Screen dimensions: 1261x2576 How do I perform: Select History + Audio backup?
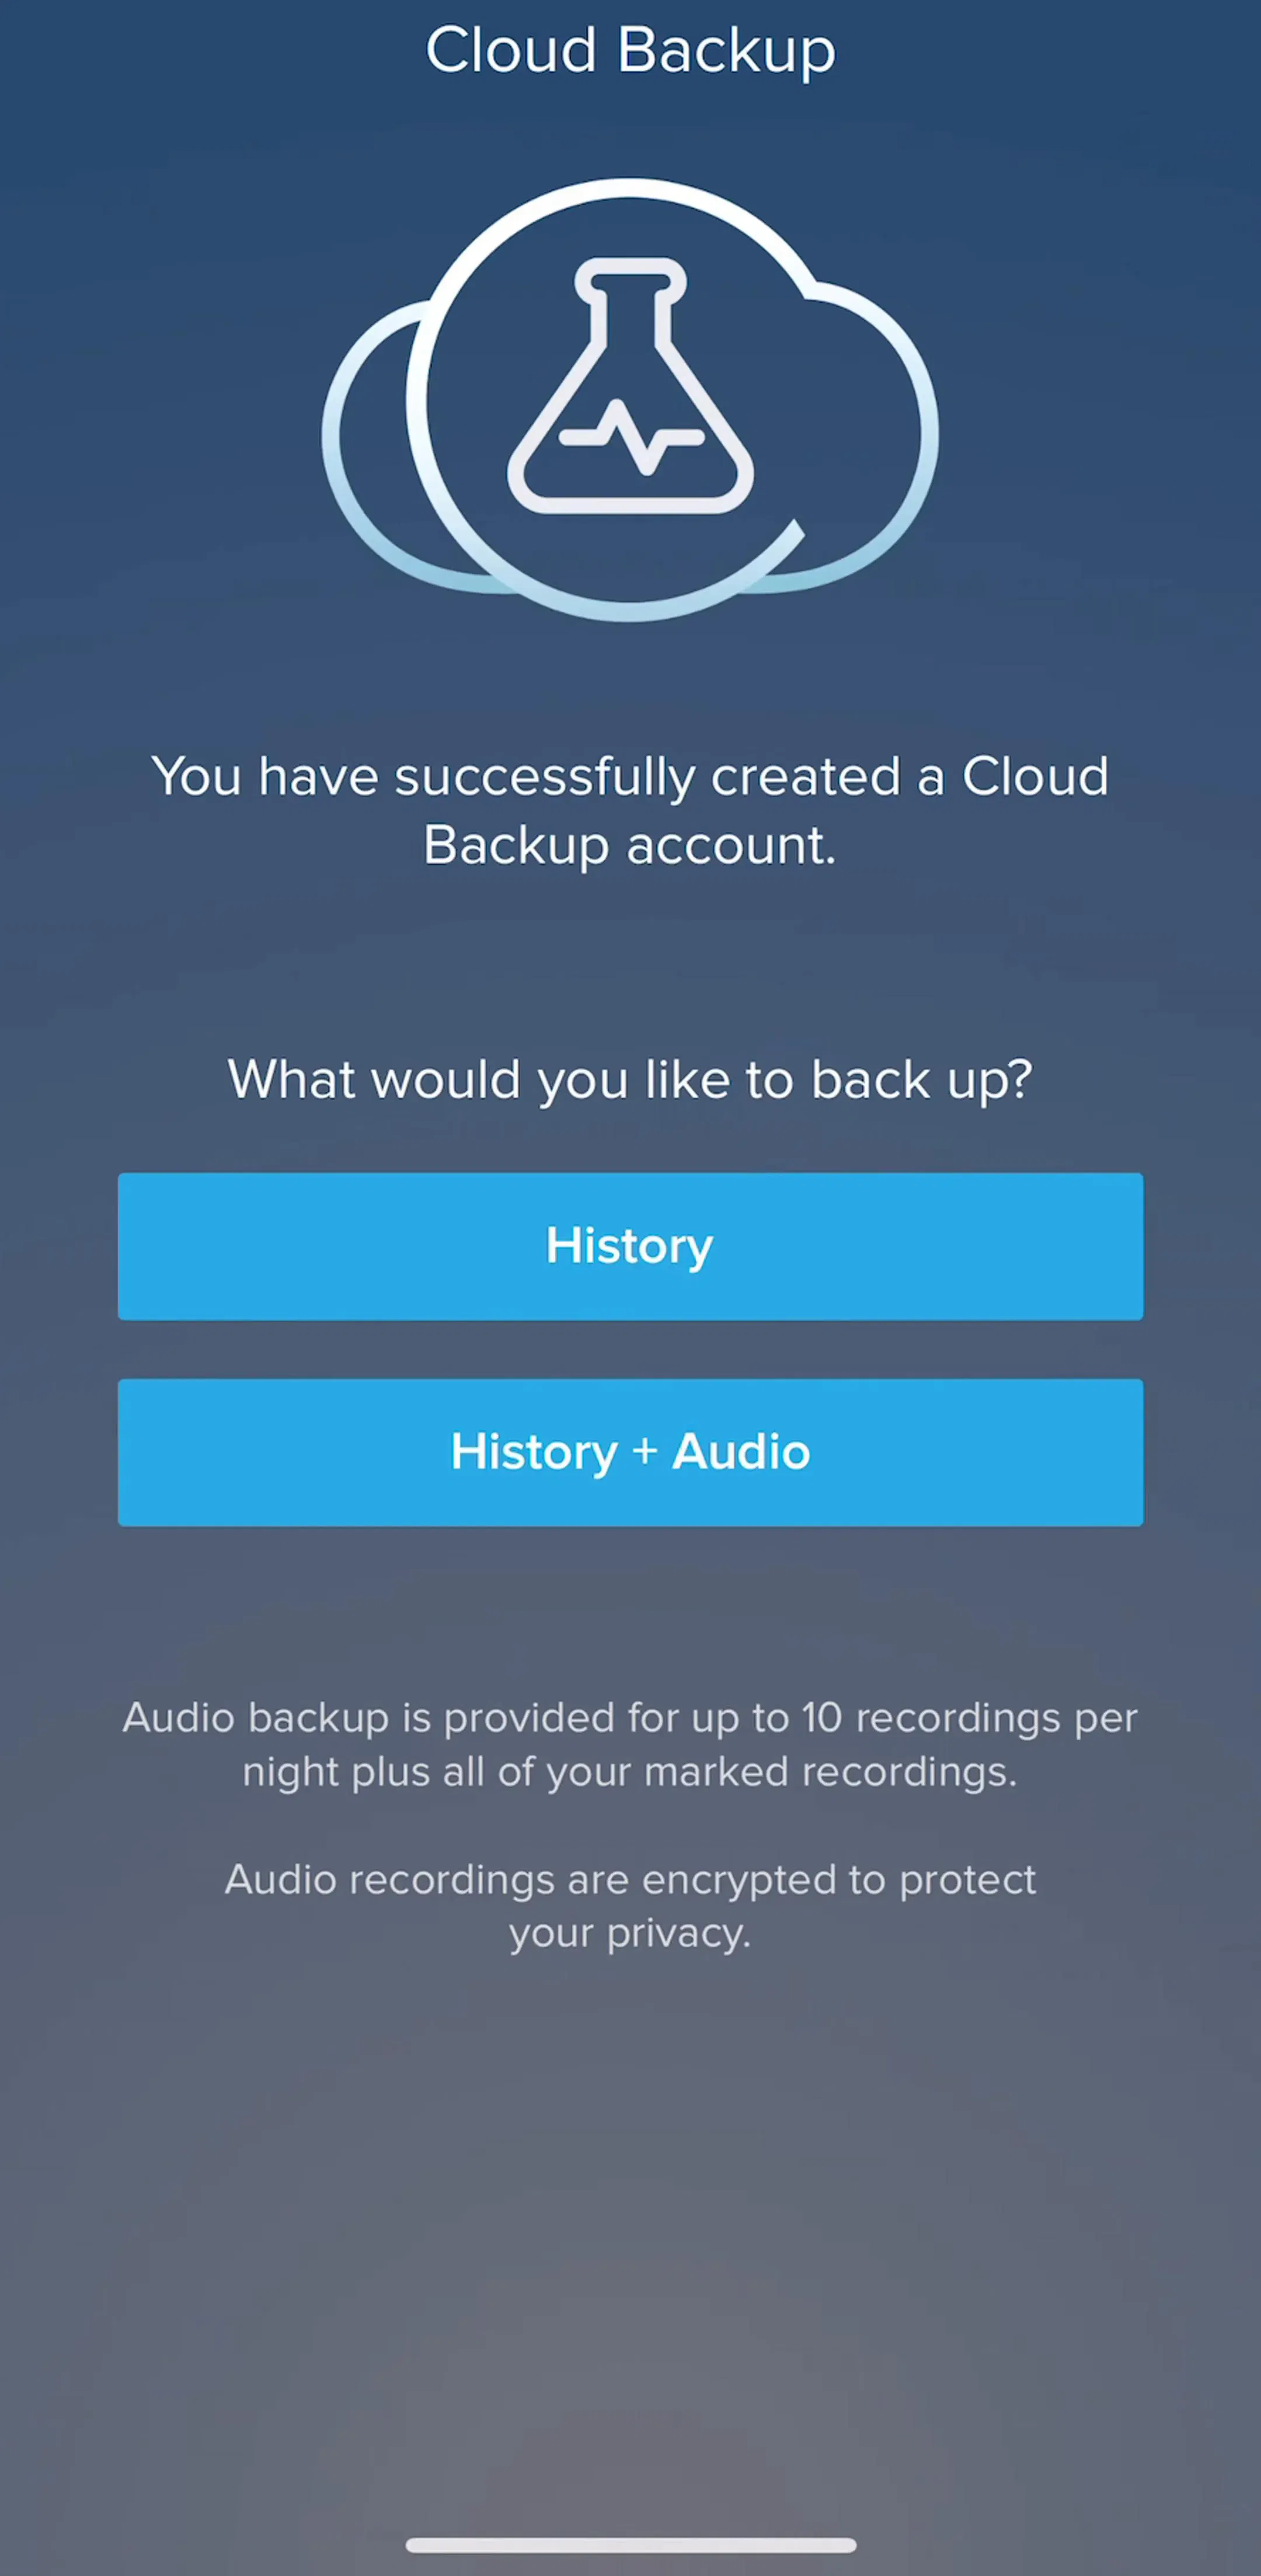click(630, 1452)
